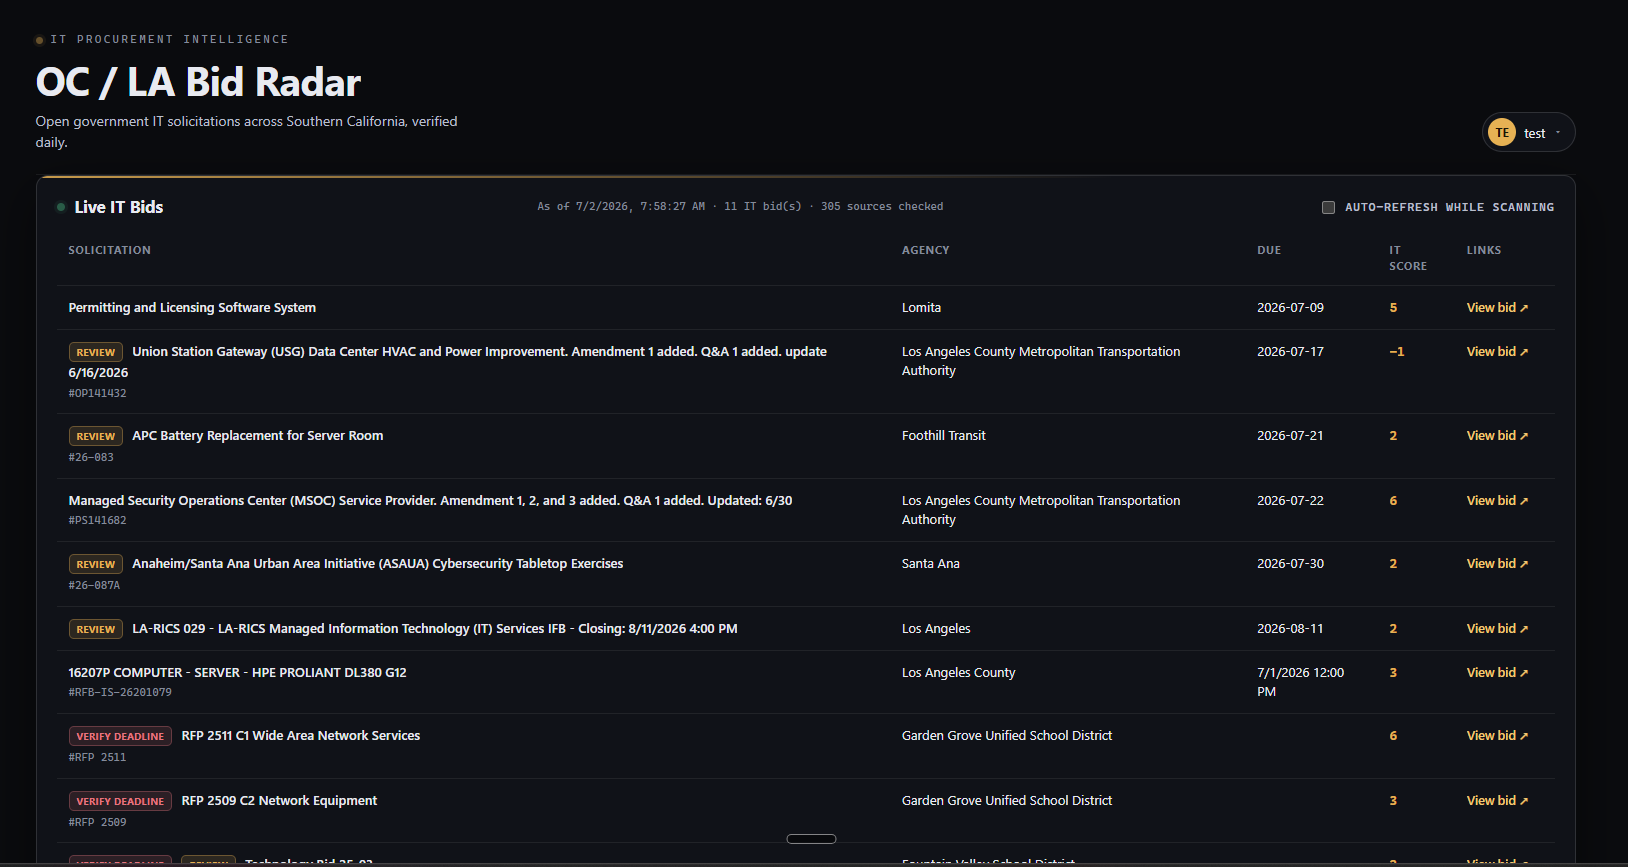Open View bid link for Lomita
This screenshot has height=867, width=1628.
pos(1497,308)
